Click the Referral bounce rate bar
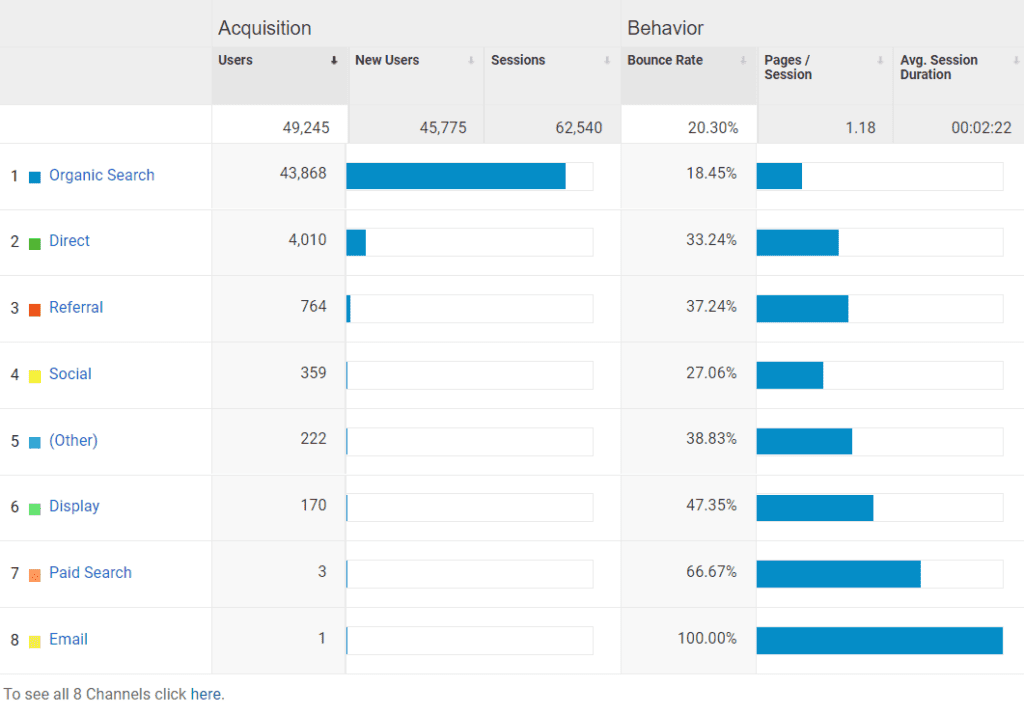1024x714 pixels. [803, 309]
